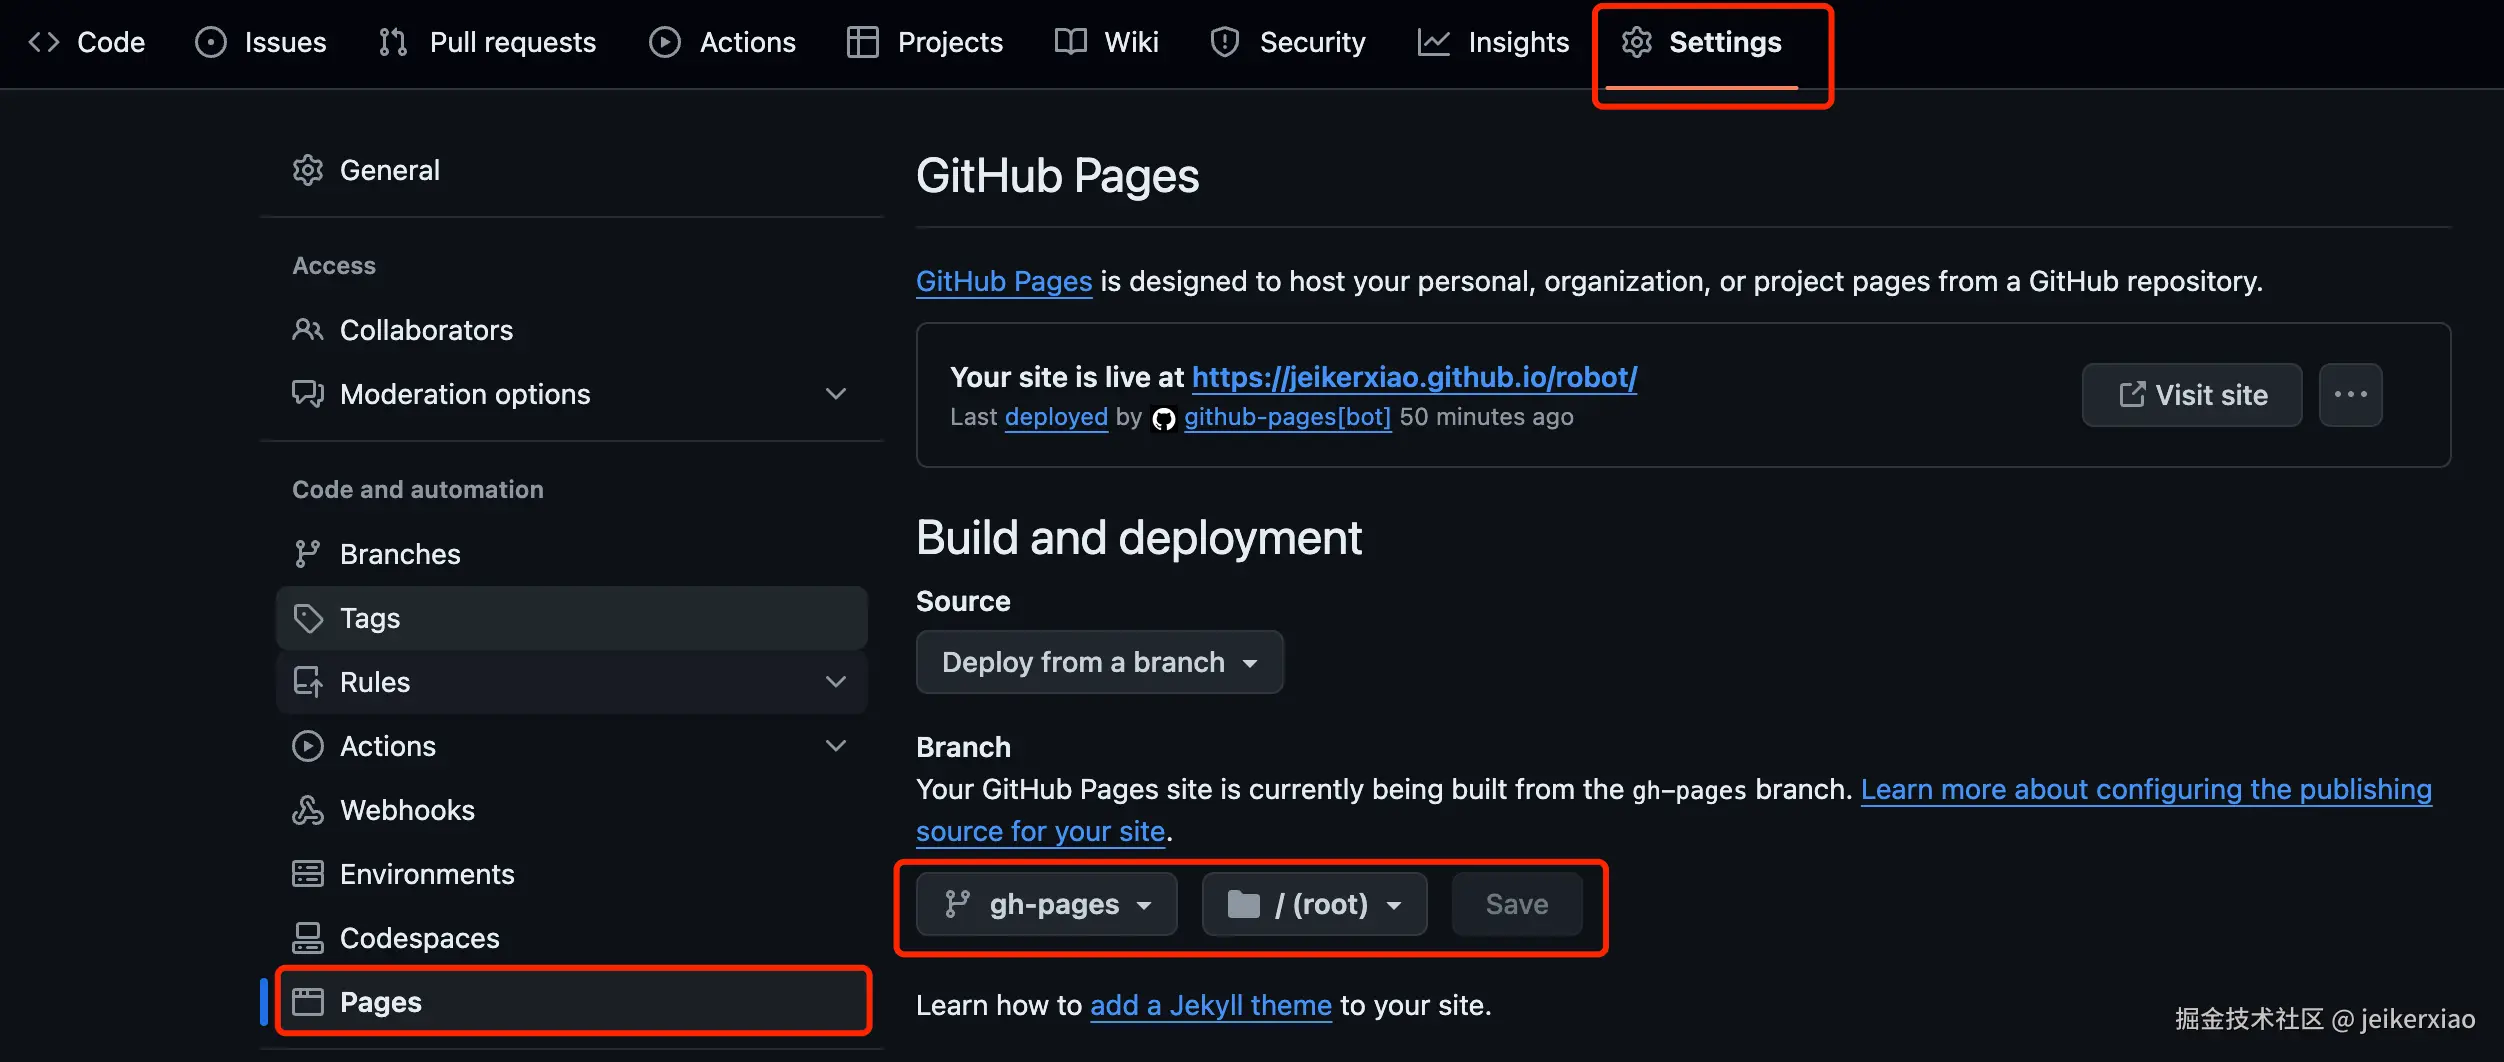
Task: Open the Projects tab
Action: coord(925,42)
